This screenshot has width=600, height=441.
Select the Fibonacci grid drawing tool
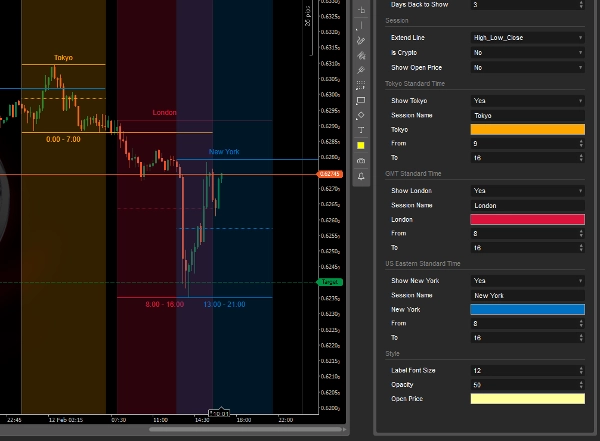click(x=360, y=85)
